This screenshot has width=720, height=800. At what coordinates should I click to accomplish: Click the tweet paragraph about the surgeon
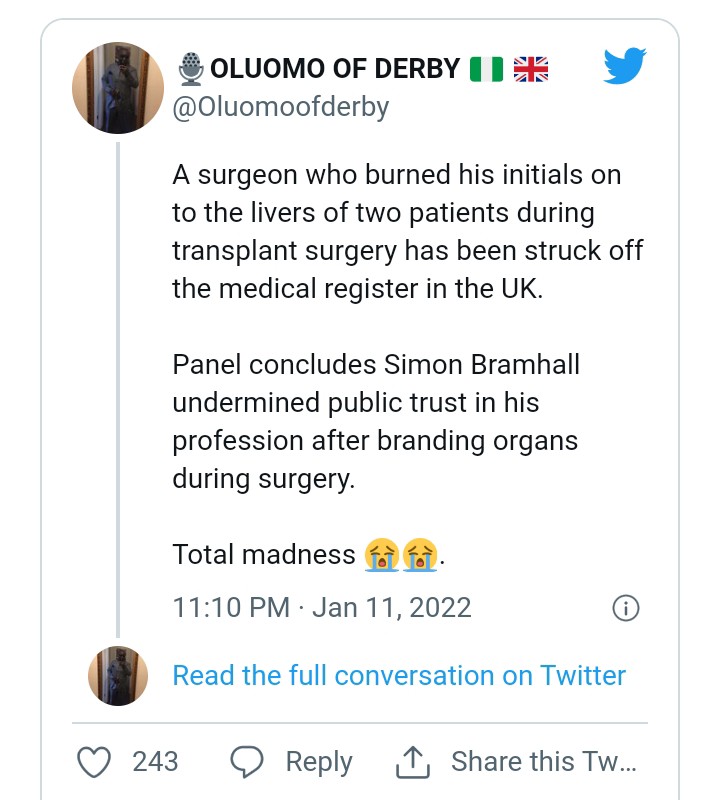(407, 231)
